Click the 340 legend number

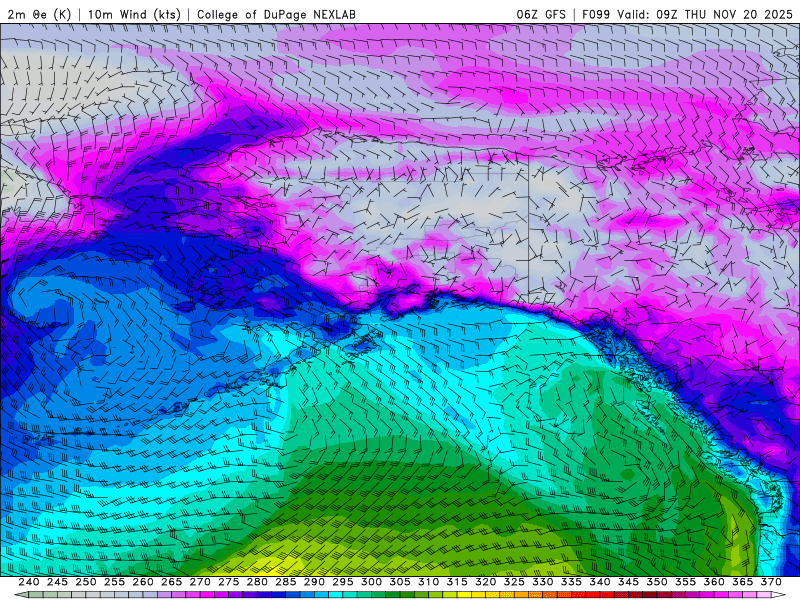pos(600,582)
